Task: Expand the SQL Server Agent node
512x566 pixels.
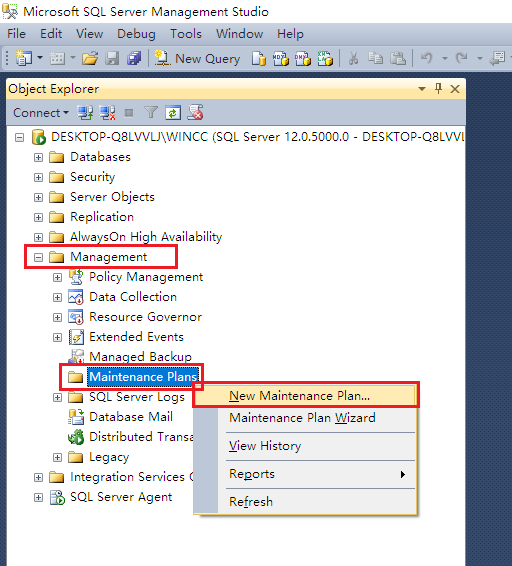Action: pos(38,497)
